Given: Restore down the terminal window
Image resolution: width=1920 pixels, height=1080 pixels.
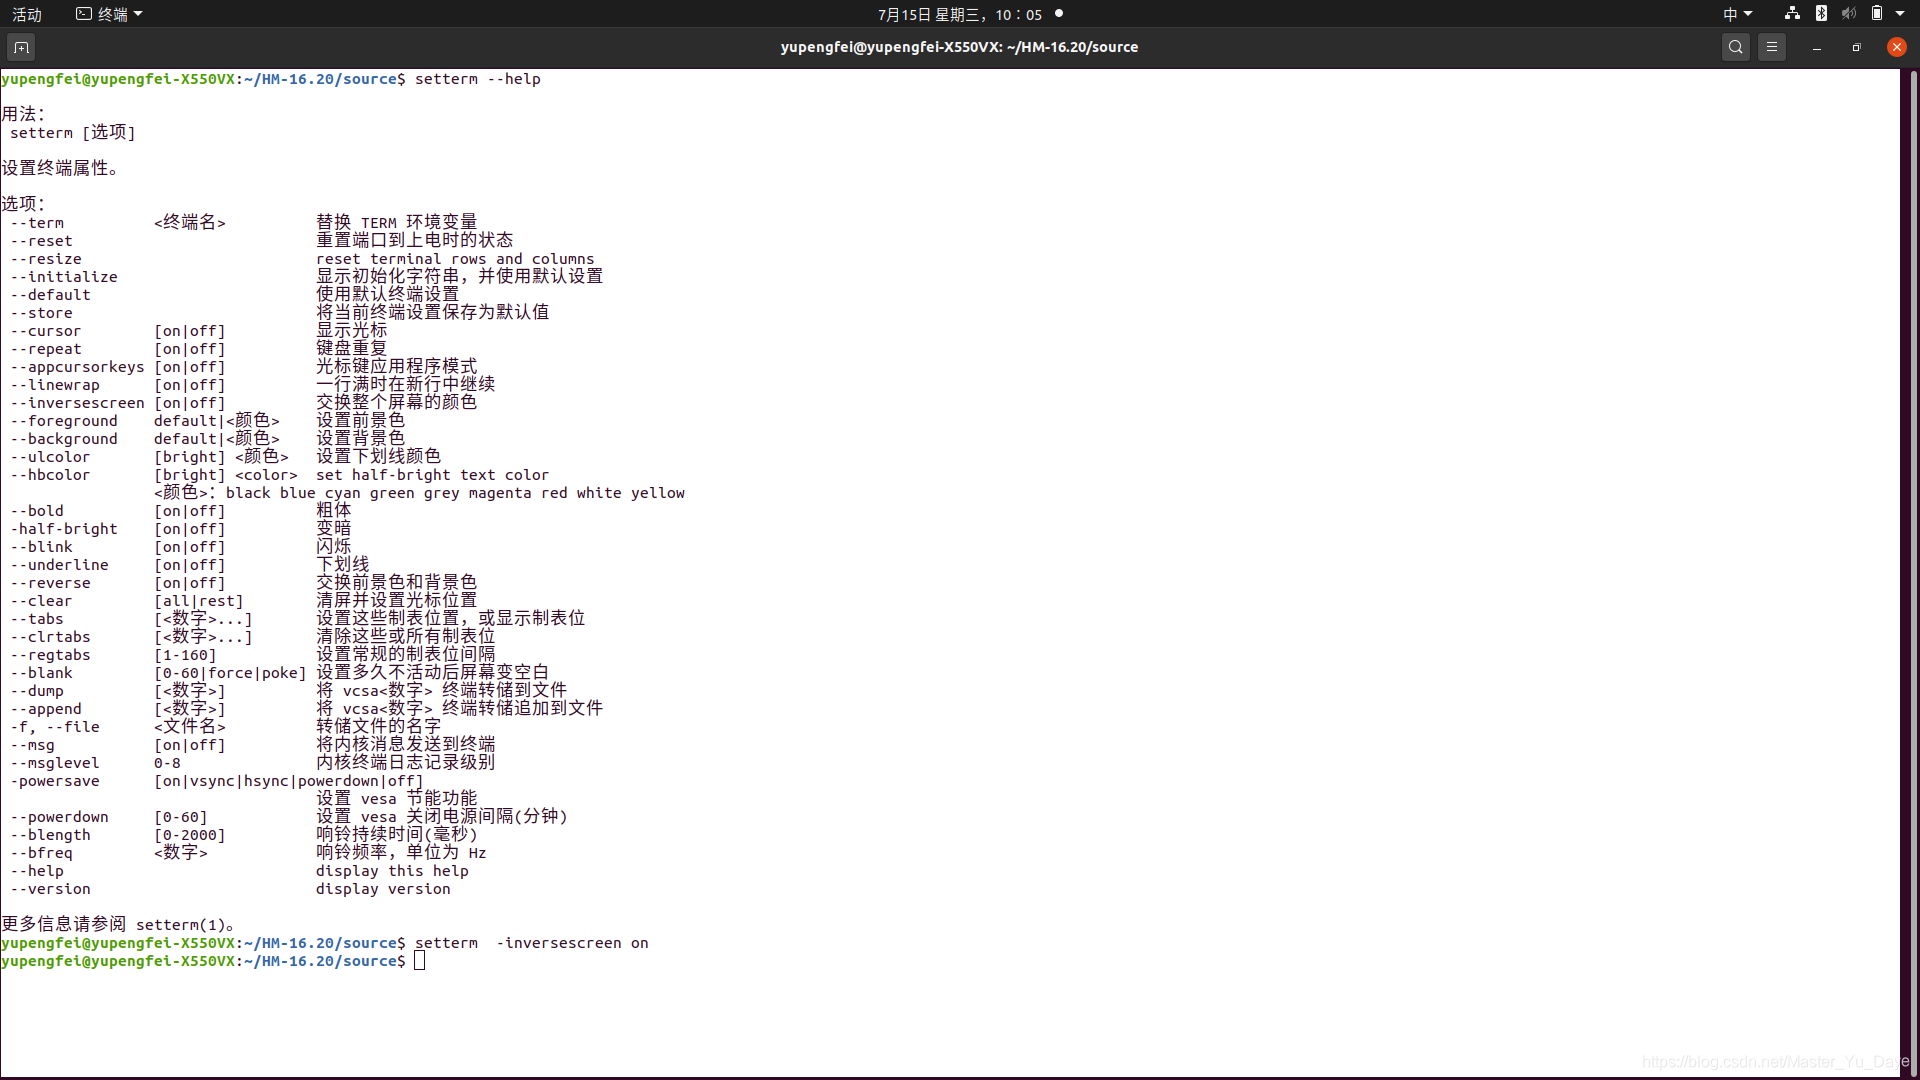Looking at the screenshot, I should click(x=1857, y=47).
